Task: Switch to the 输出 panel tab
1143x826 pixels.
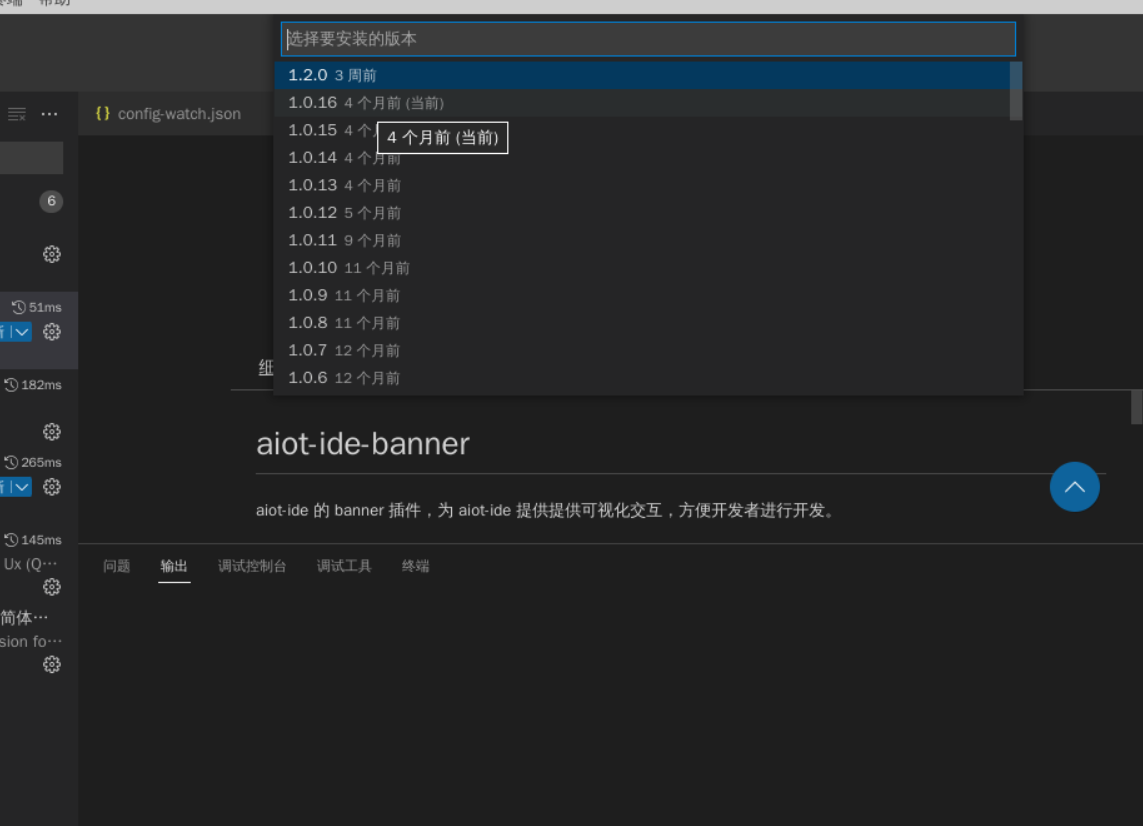Action: (x=174, y=566)
